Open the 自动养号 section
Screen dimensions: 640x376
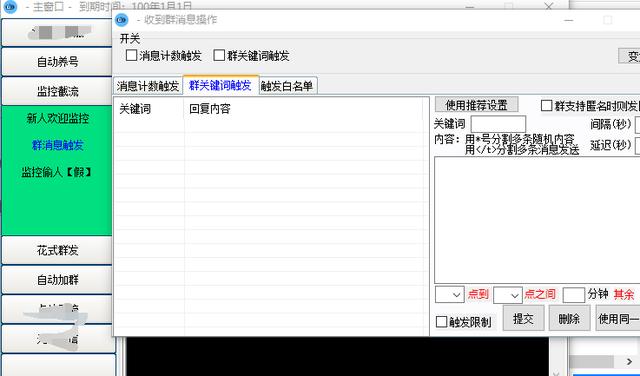[x=57, y=62]
